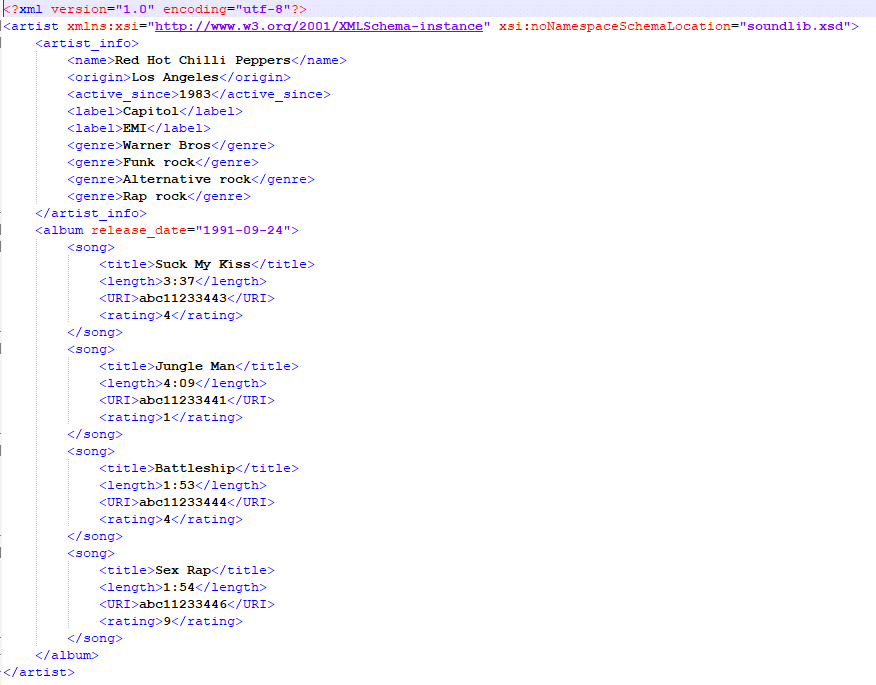Open the w3.org XMLSchema-instance URL link
The width and height of the screenshot is (876, 685).
(318, 26)
